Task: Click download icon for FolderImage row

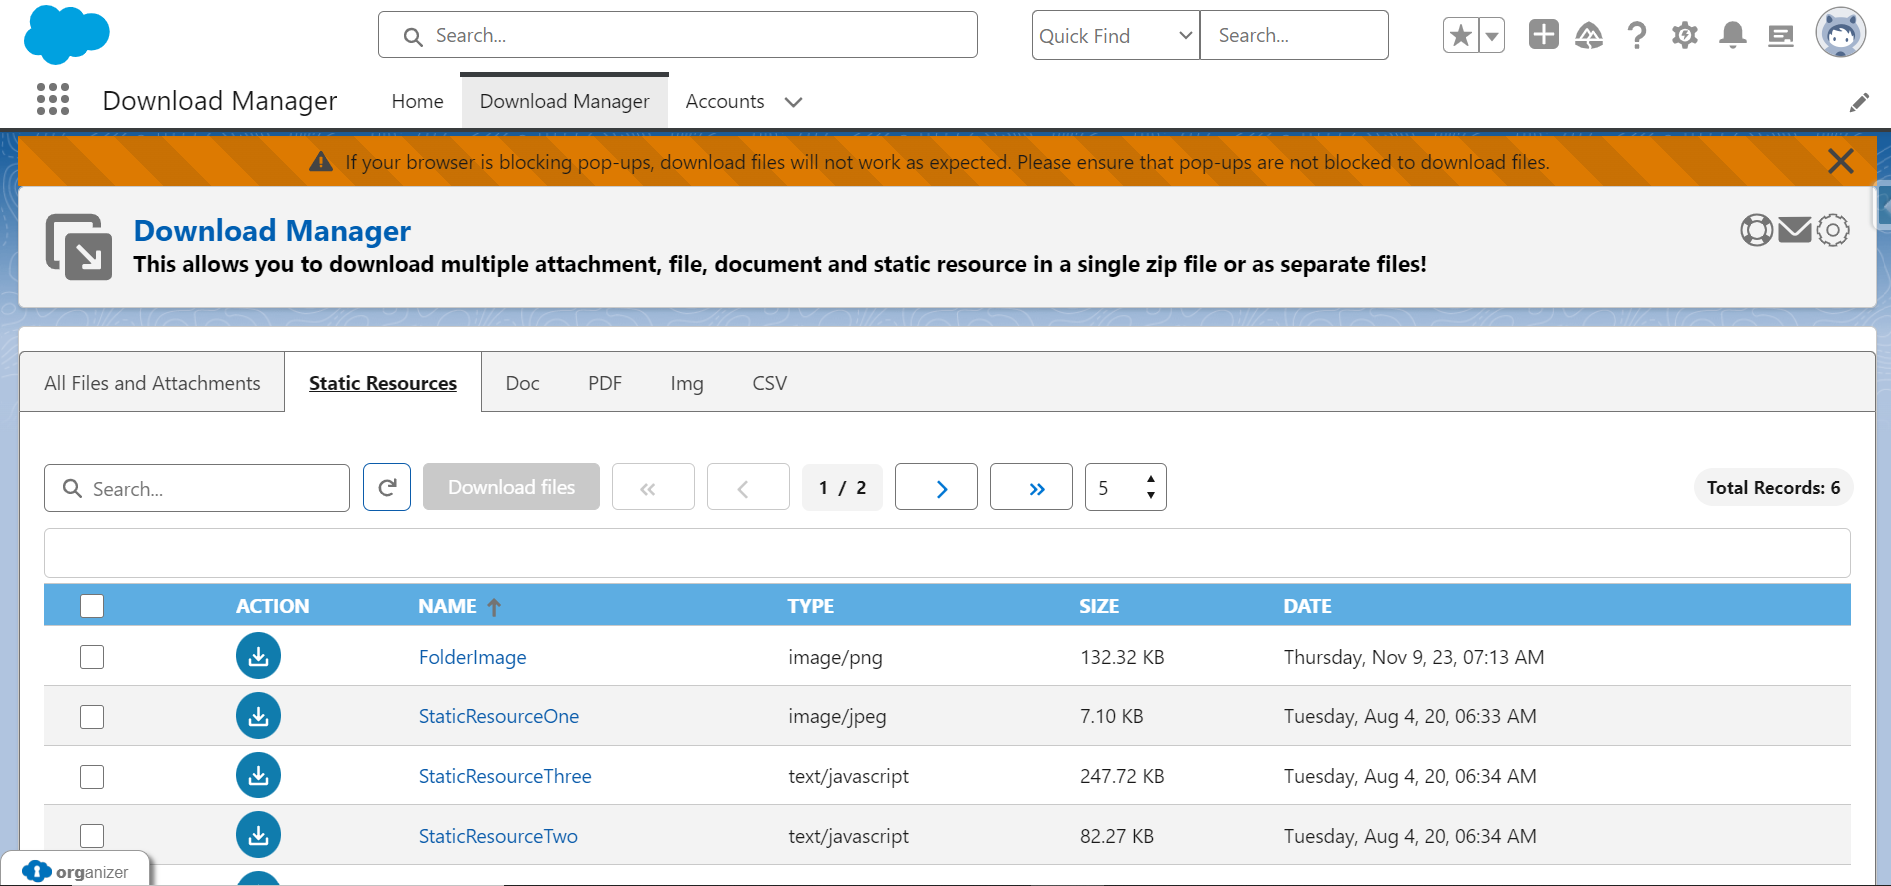Action: tap(258, 657)
